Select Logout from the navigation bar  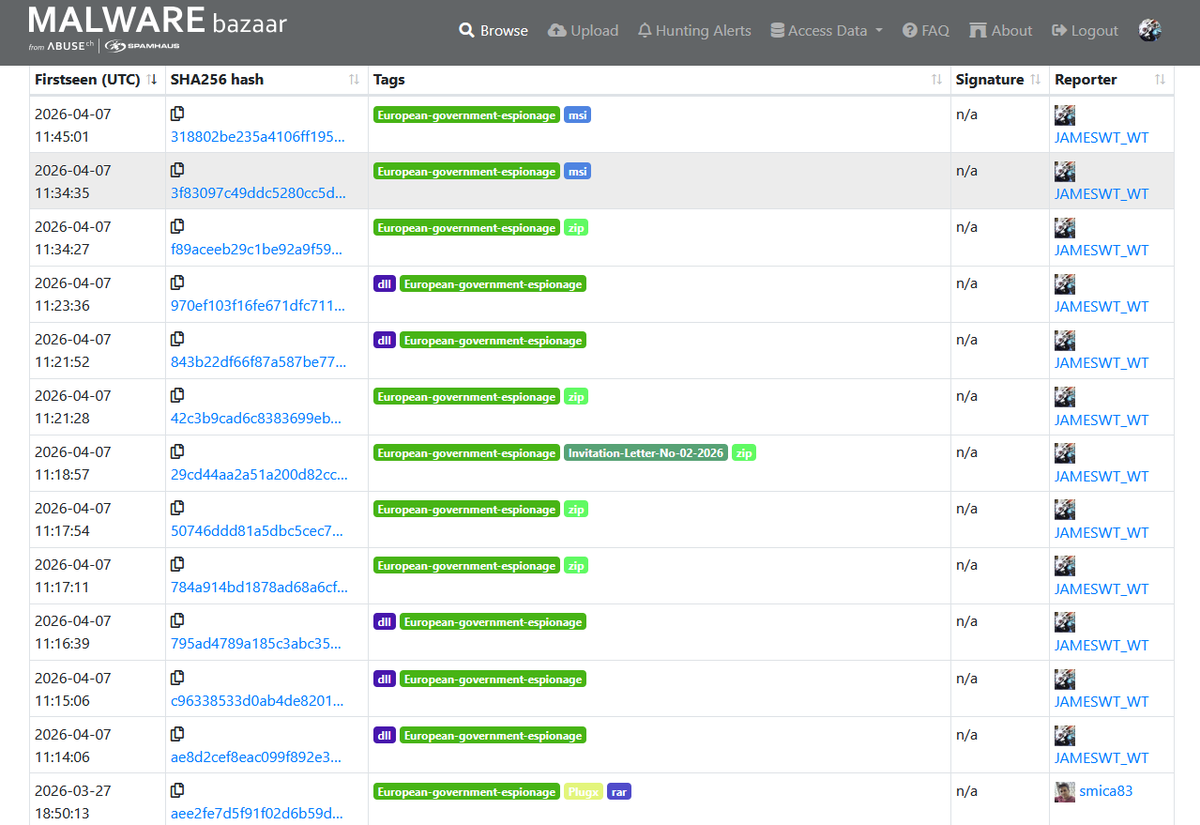tap(1084, 30)
